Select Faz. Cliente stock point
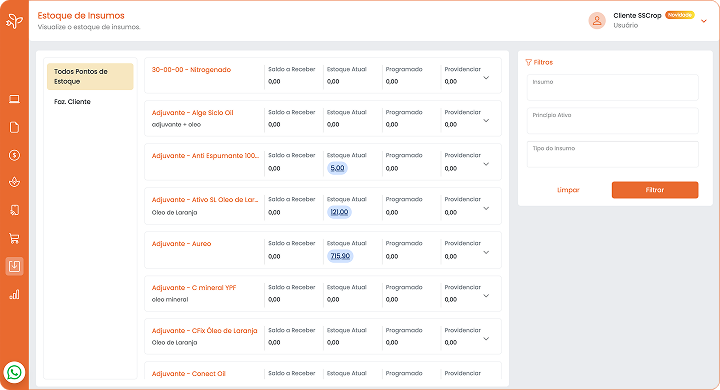The width and height of the screenshot is (720, 390). (x=72, y=102)
